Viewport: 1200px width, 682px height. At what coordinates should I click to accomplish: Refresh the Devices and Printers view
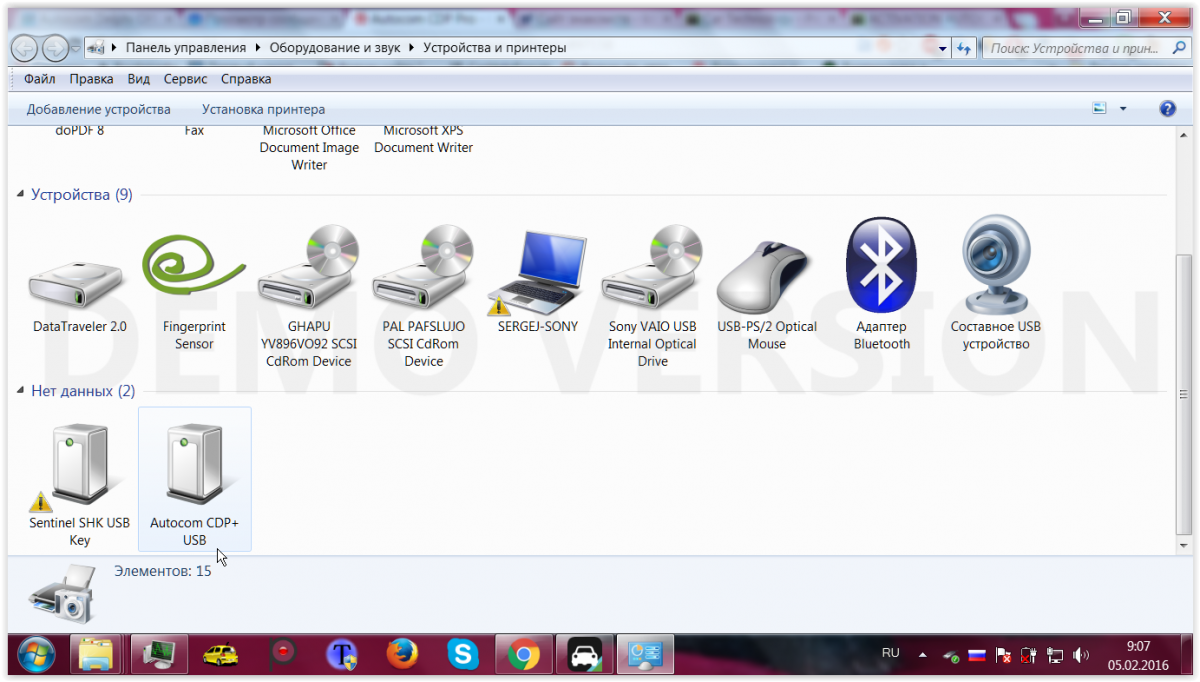click(x=964, y=48)
